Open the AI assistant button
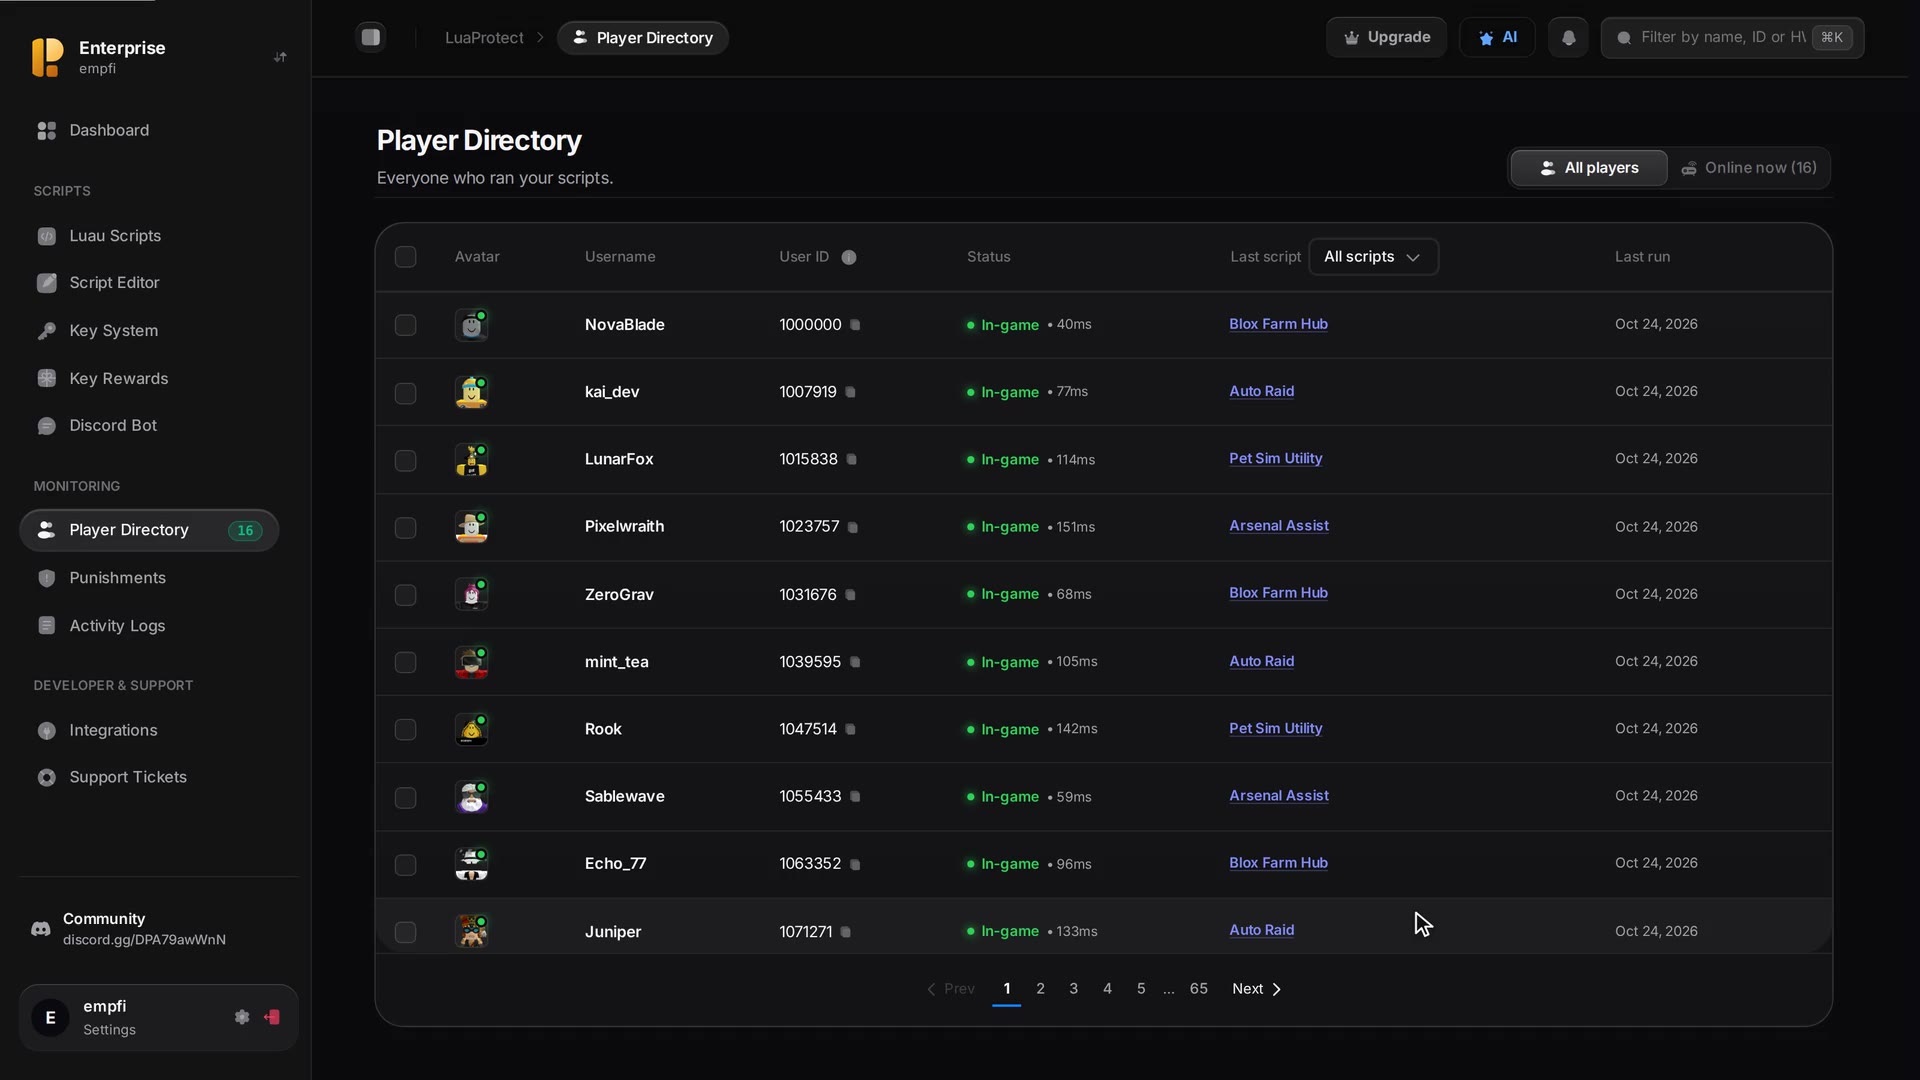The width and height of the screenshot is (1920, 1080). [x=1497, y=37]
